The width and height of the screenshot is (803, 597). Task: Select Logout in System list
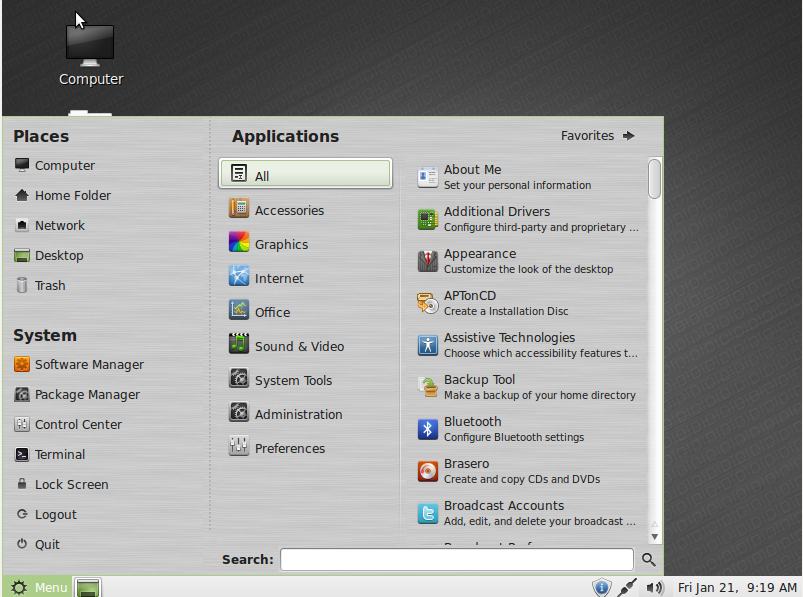46,515
